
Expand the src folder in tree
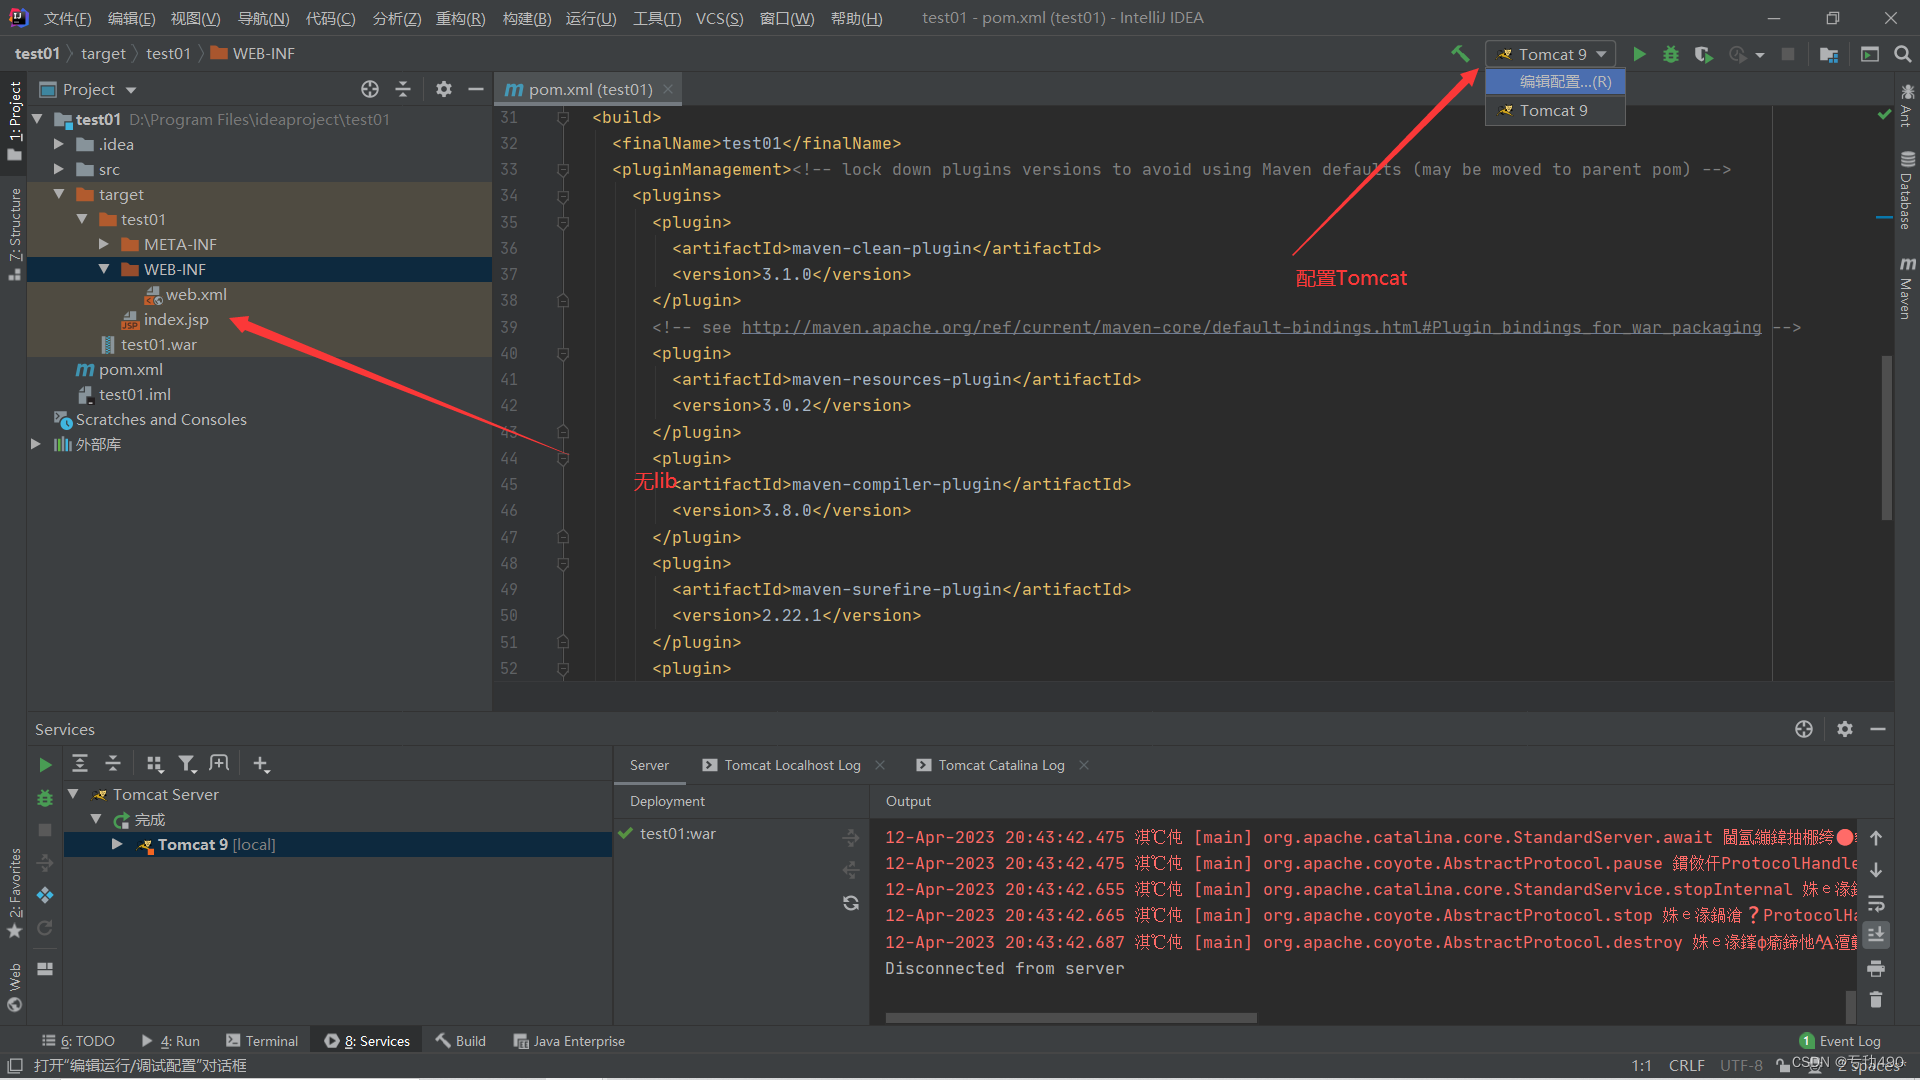tap(59, 169)
